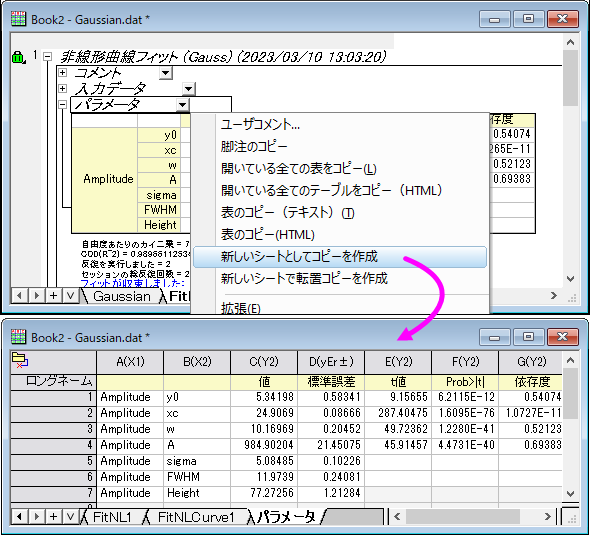Viewport: 590px width, 535px height.
Task: Collapse the パラメータ tree node
Action: pyautogui.click(x=62, y=105)
